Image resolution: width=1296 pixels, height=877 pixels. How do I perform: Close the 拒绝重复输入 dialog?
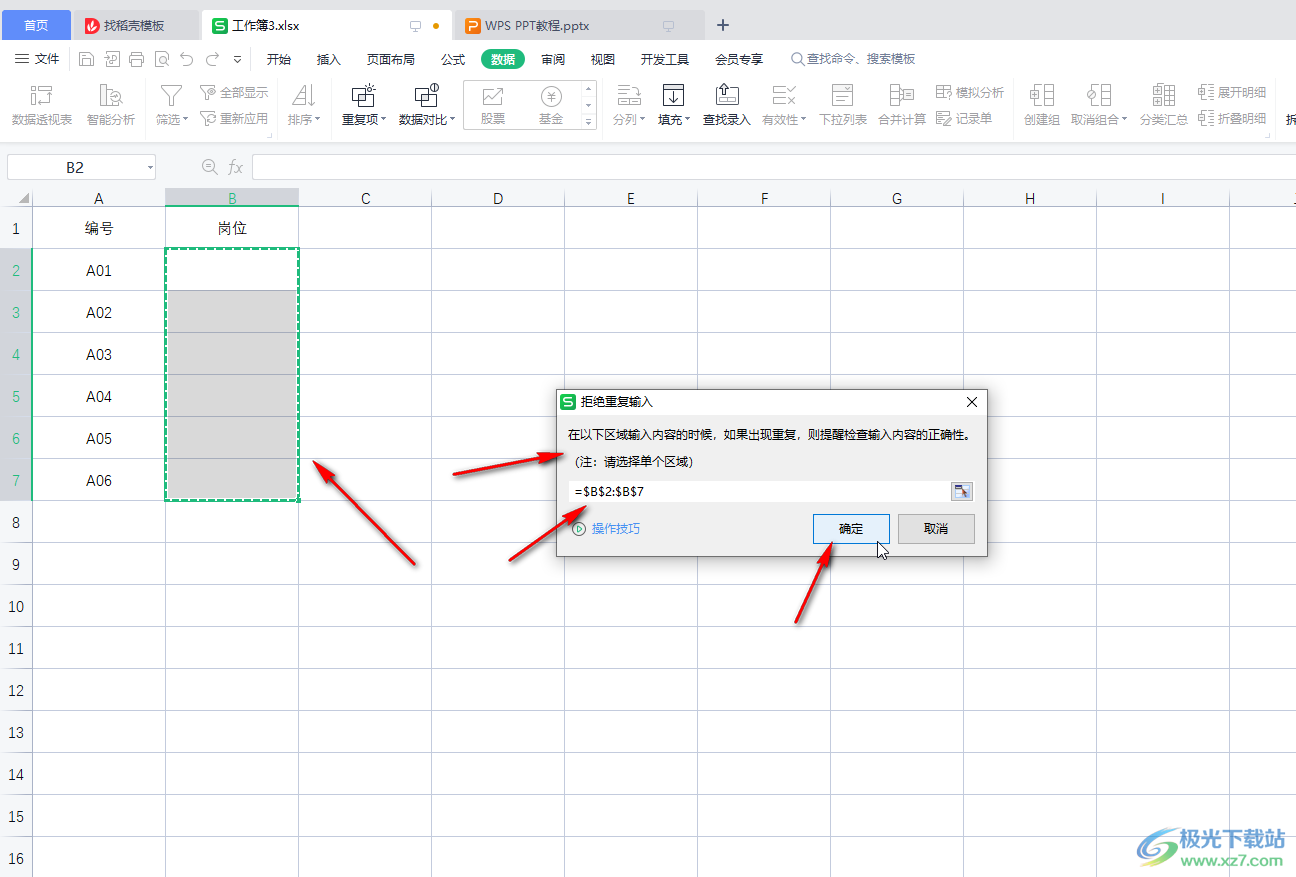[972, 401]
